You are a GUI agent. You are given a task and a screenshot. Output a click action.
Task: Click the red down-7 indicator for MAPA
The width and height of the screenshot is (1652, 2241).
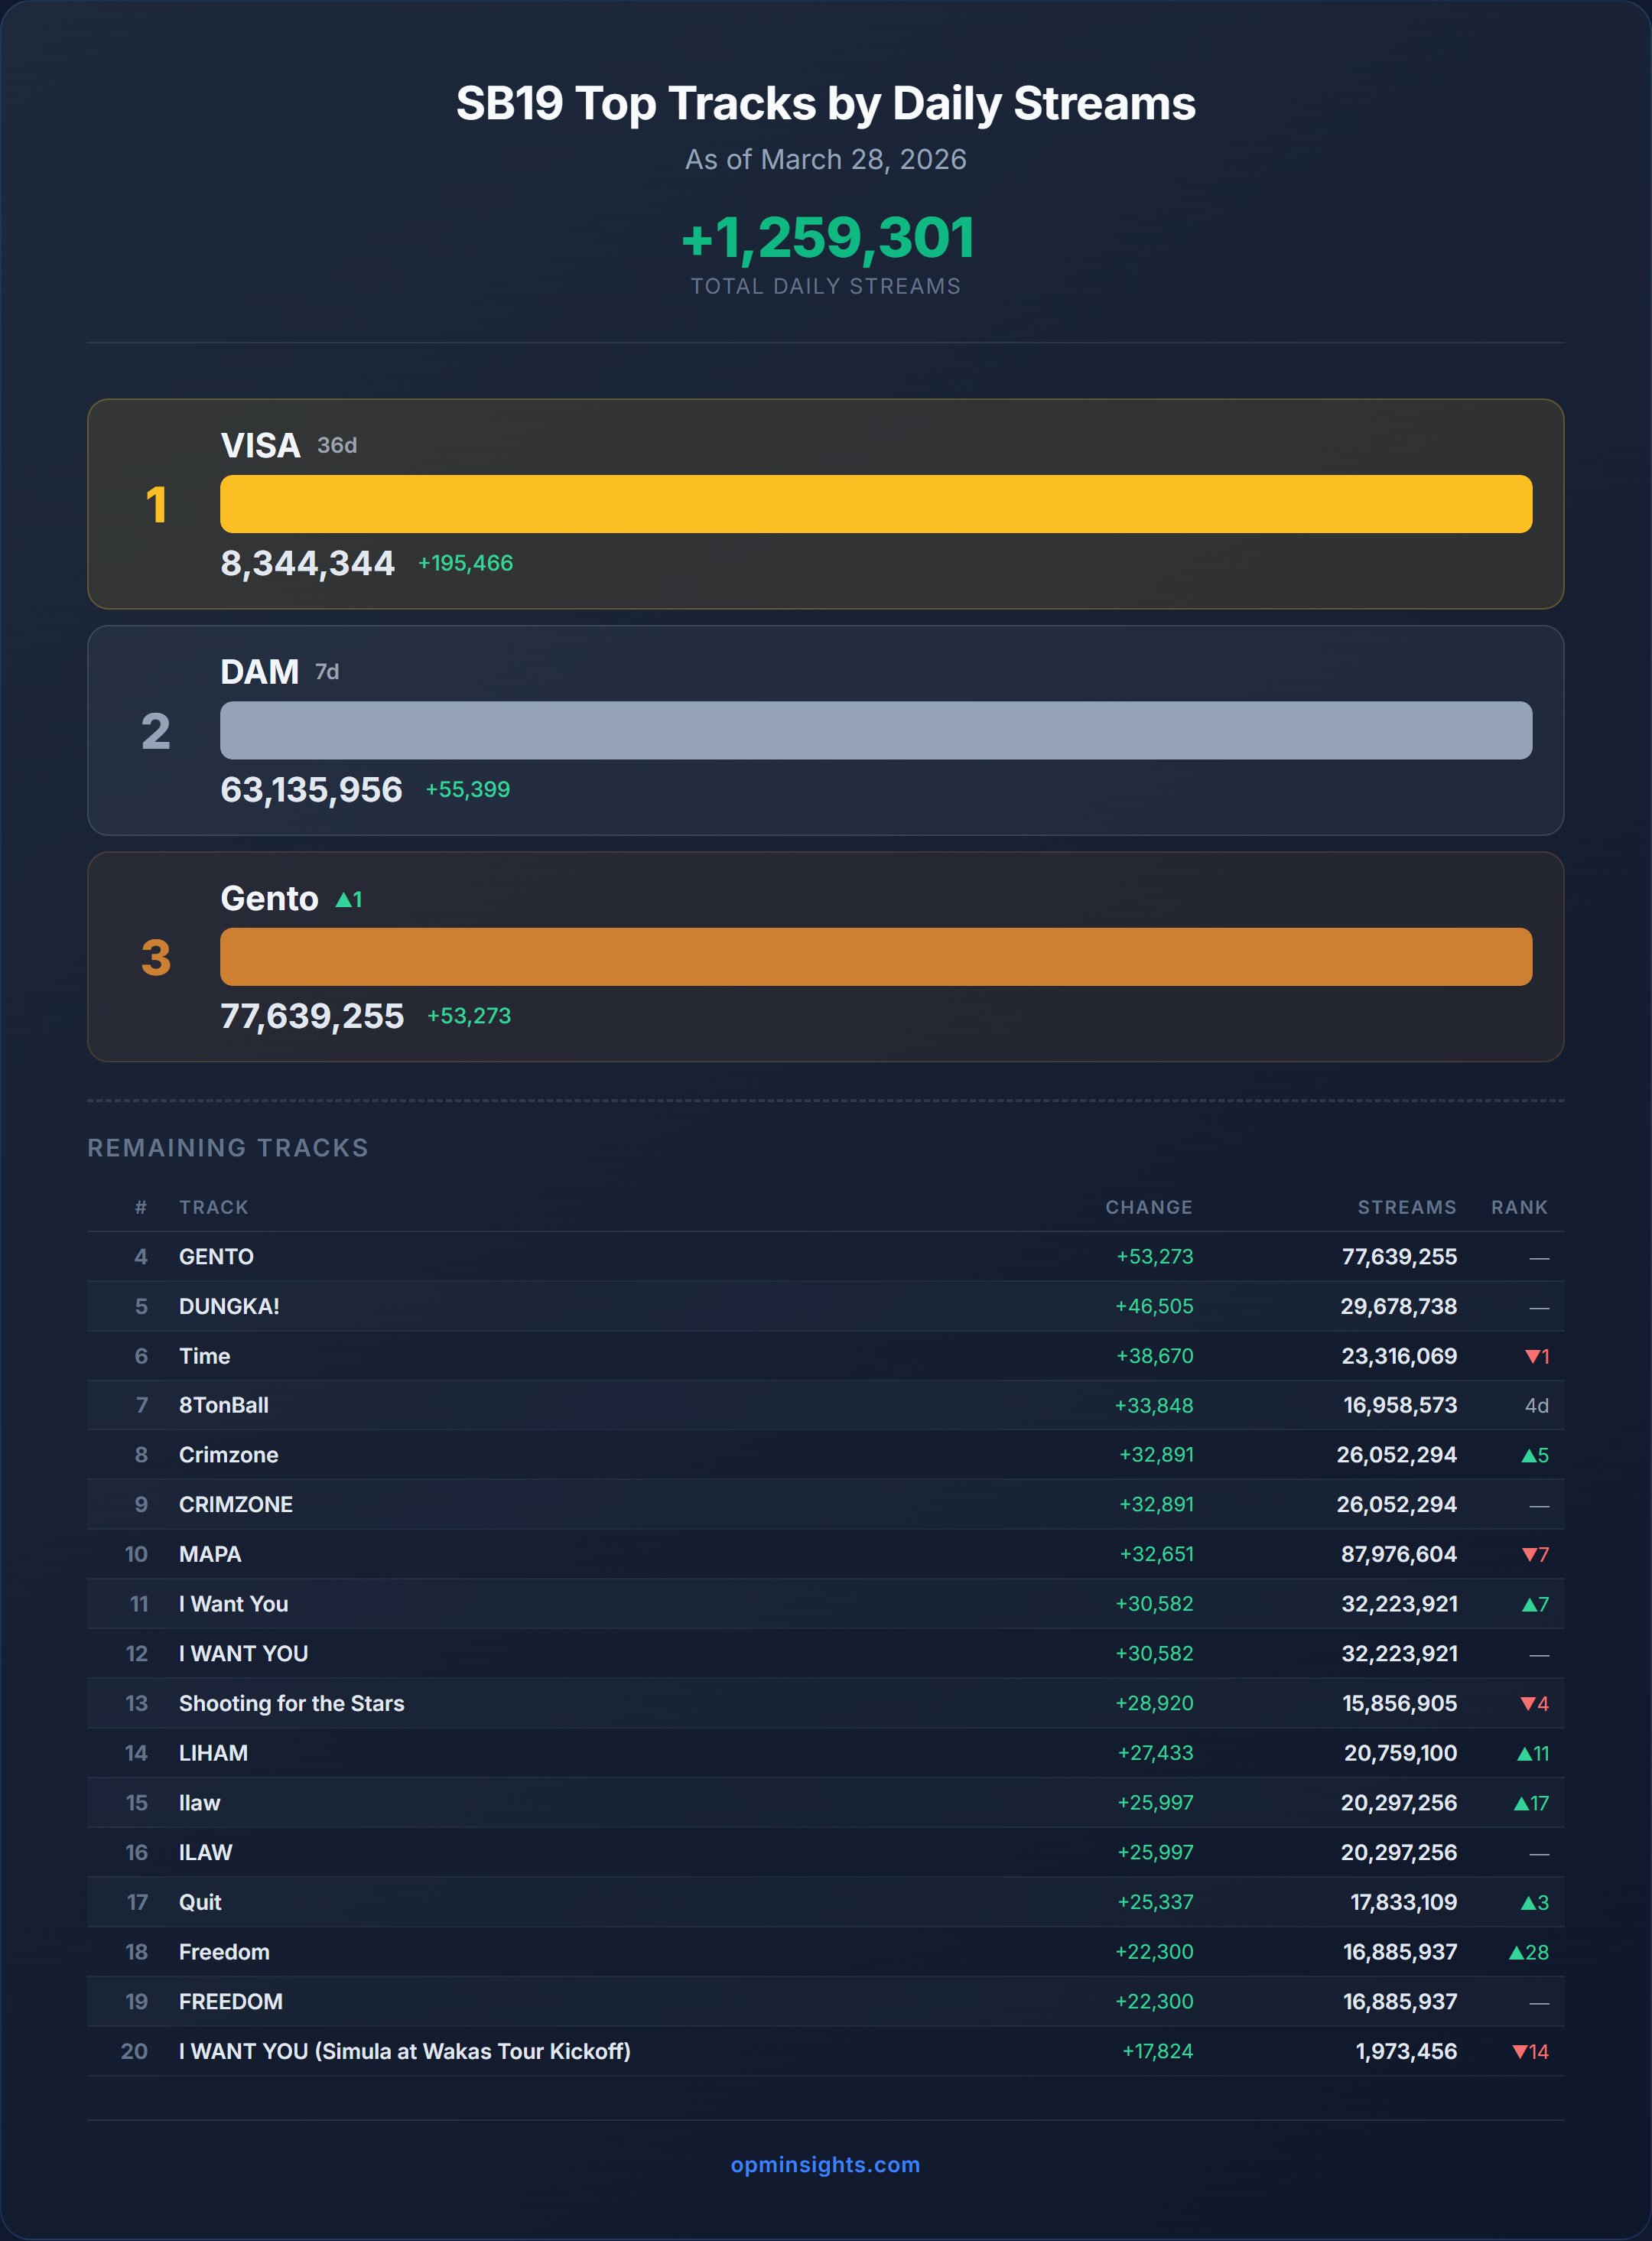tap(1534, 1554)
